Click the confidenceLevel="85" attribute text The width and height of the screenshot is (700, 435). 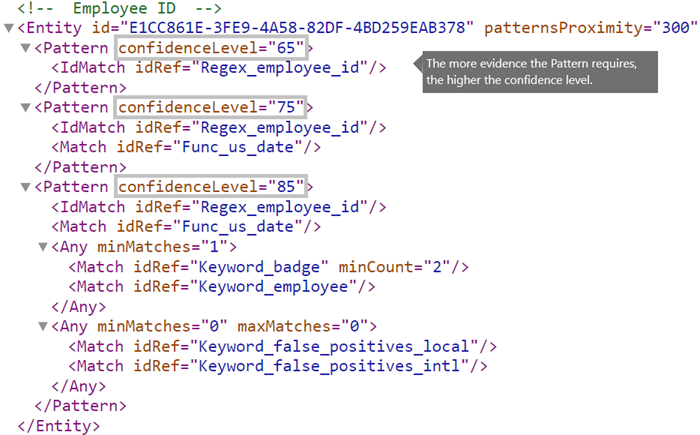pyautogui.click(x=211, y=187)
